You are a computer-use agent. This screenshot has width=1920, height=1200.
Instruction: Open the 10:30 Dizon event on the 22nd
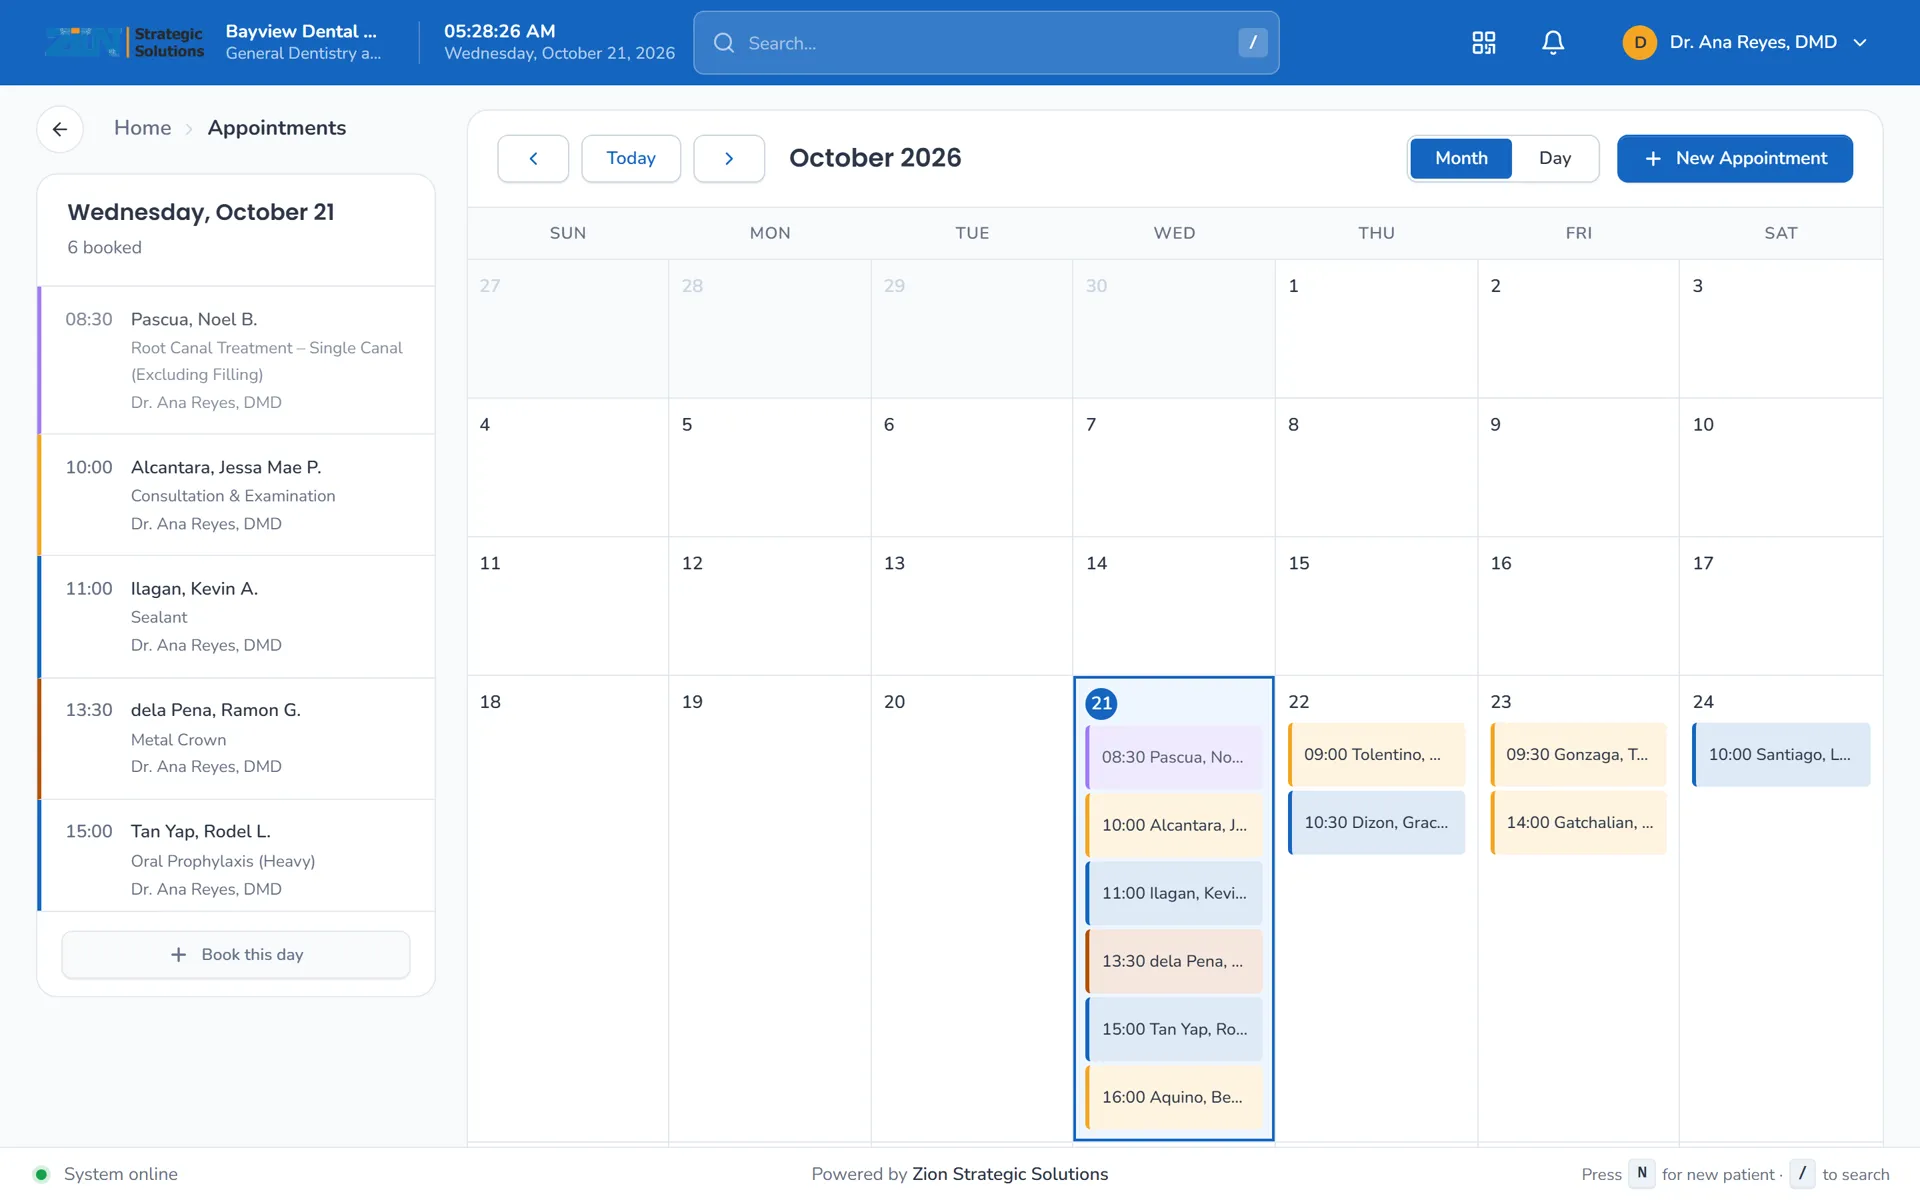coord(1376,822)
